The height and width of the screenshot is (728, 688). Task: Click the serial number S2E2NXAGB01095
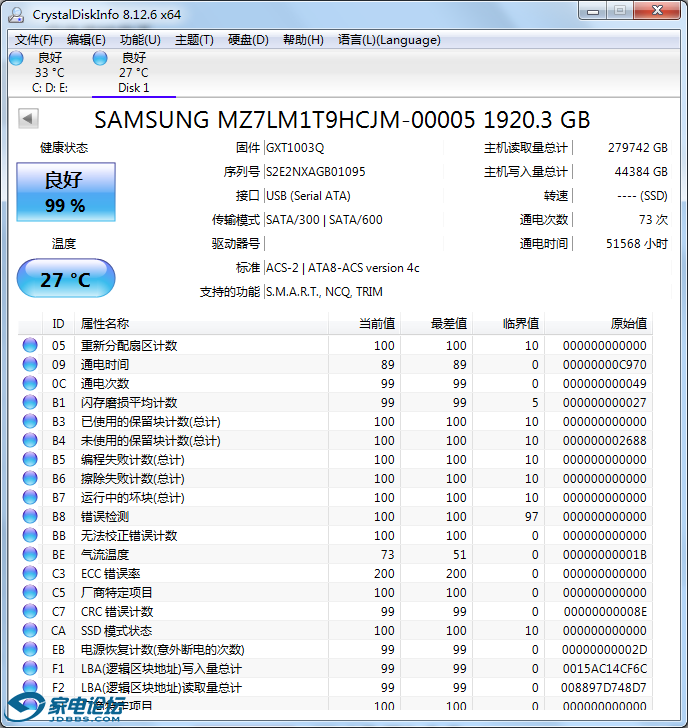pos(315,172)
